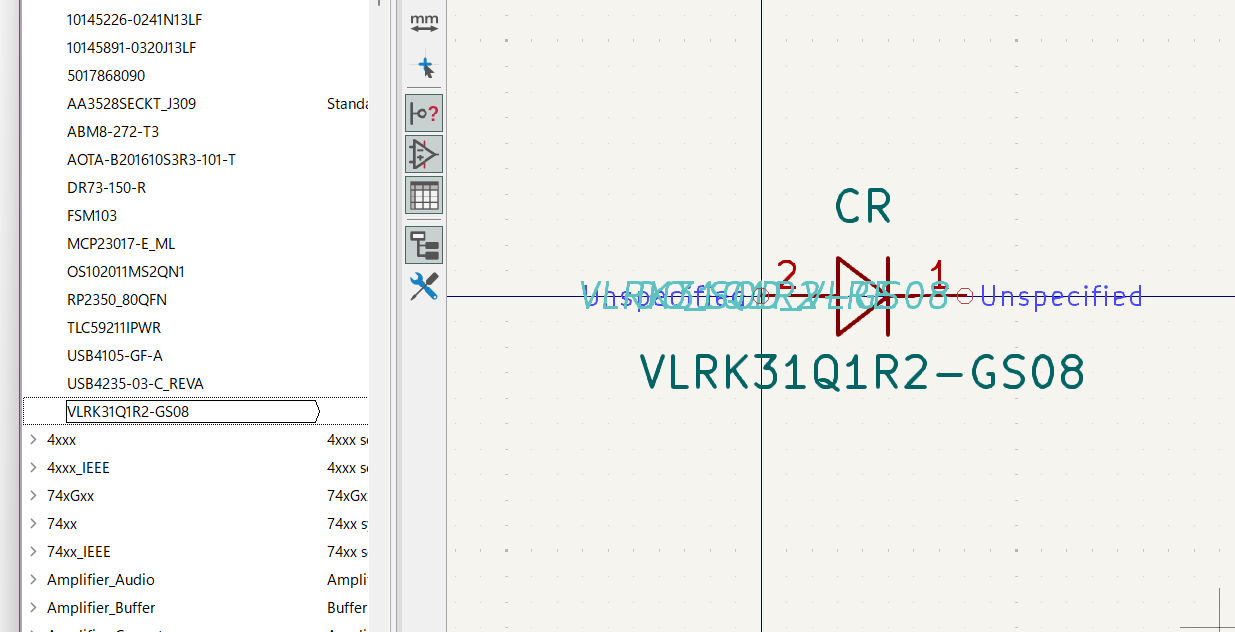The image size is (1235, 632).
Task: Select the FSM103 symbol in library list
Action: 91,216
